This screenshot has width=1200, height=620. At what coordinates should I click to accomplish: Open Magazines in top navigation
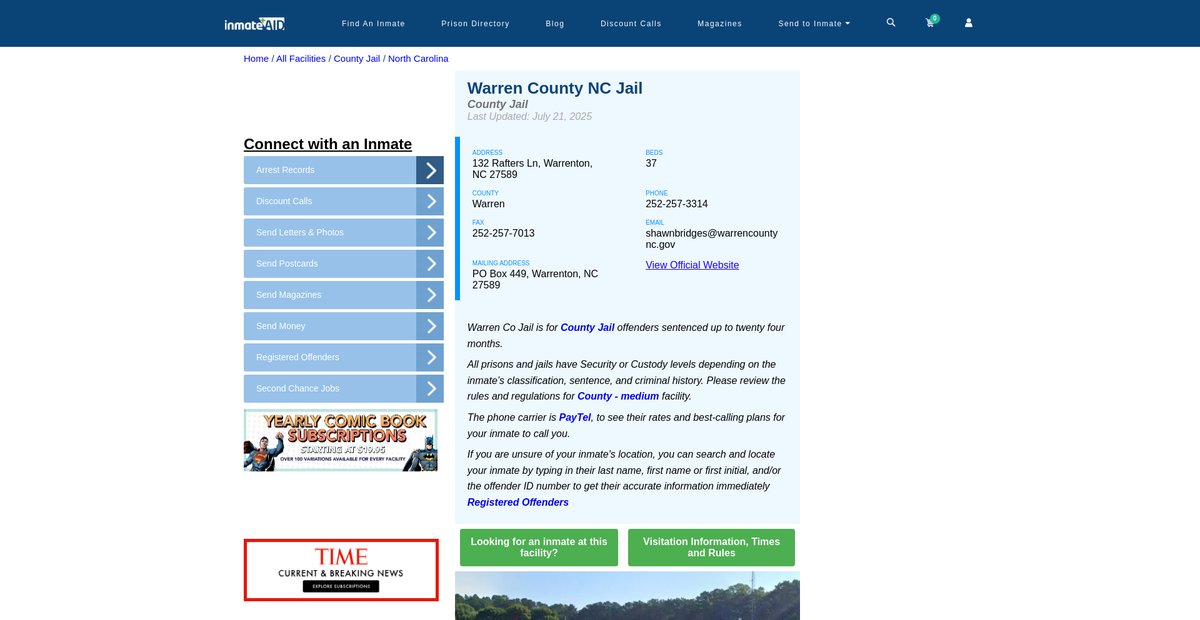pyautogui.click(x=720, y=23)
